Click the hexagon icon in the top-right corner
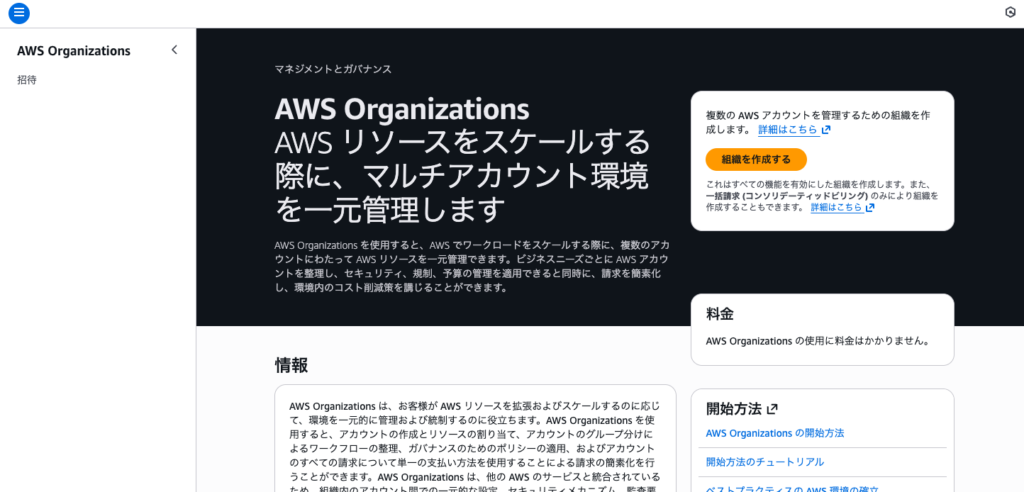 click(1009, 12)
